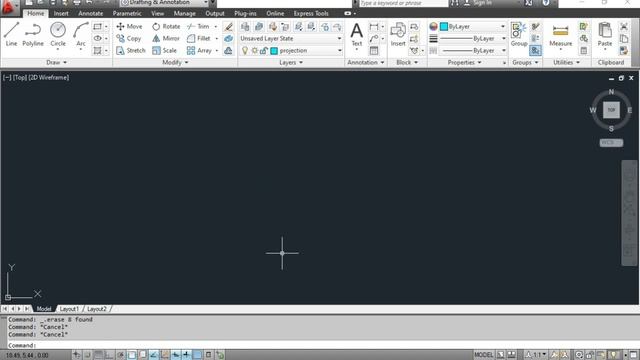Switch to the View ribbon tab
Screen dimensions: 640x360
point(158,13)
